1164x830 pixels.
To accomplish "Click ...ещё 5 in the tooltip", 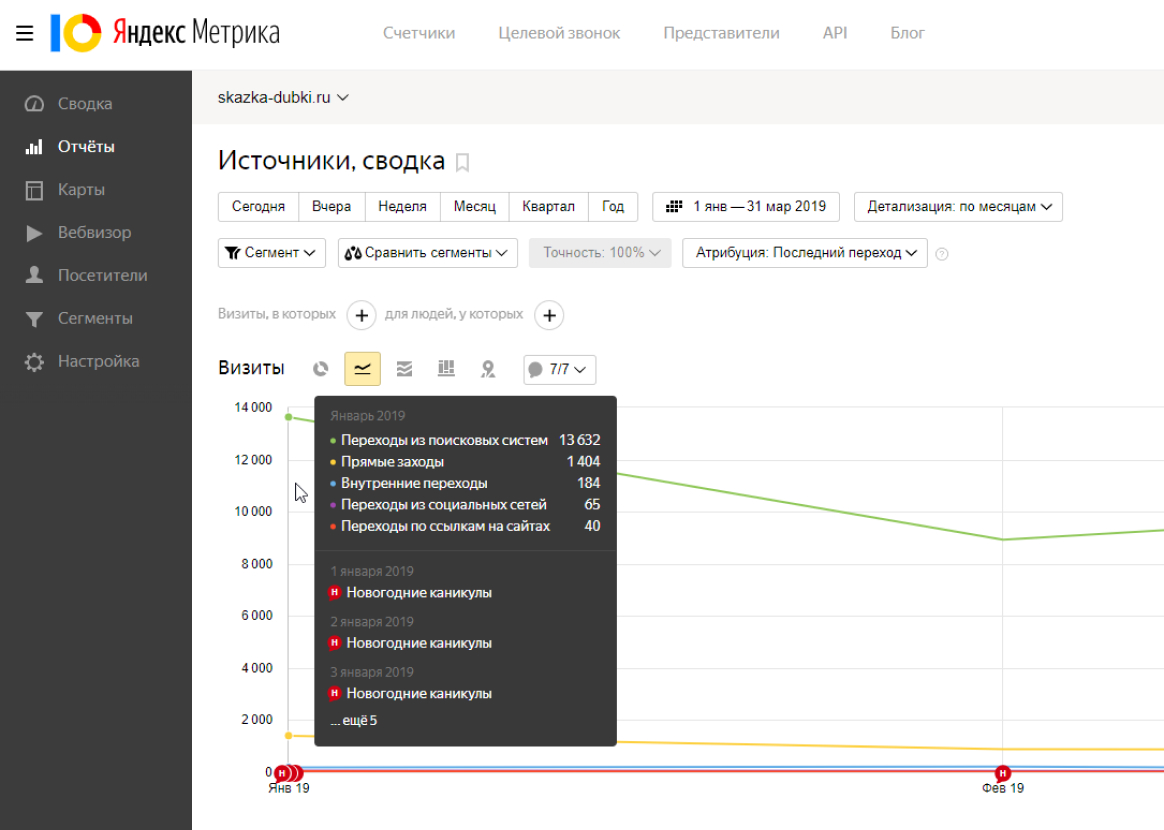I will (x=354, y=720).
